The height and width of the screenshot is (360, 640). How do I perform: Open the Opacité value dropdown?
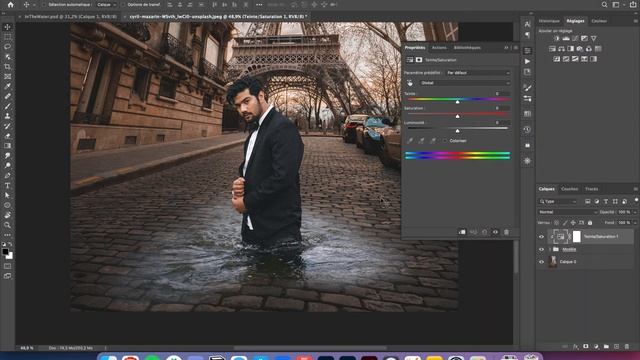point(634,212)
